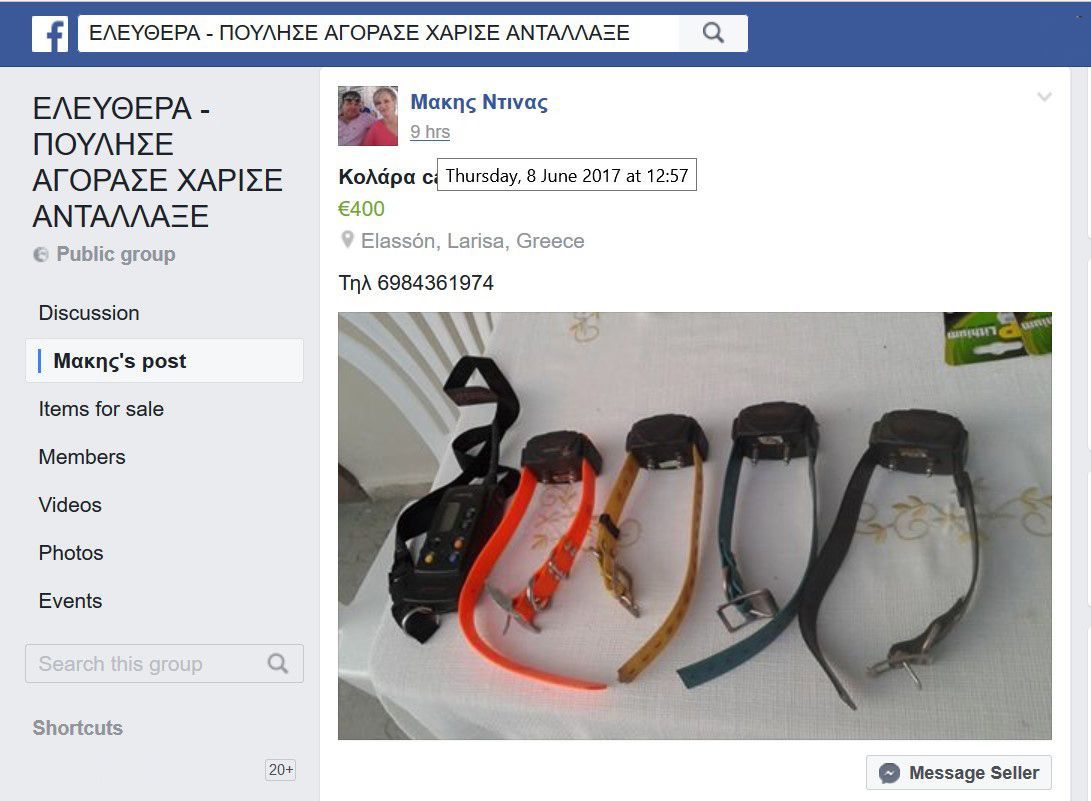Go to Items for sale
The width and height of the screenshot is (1091, 801).
click(x=101, y=409)
